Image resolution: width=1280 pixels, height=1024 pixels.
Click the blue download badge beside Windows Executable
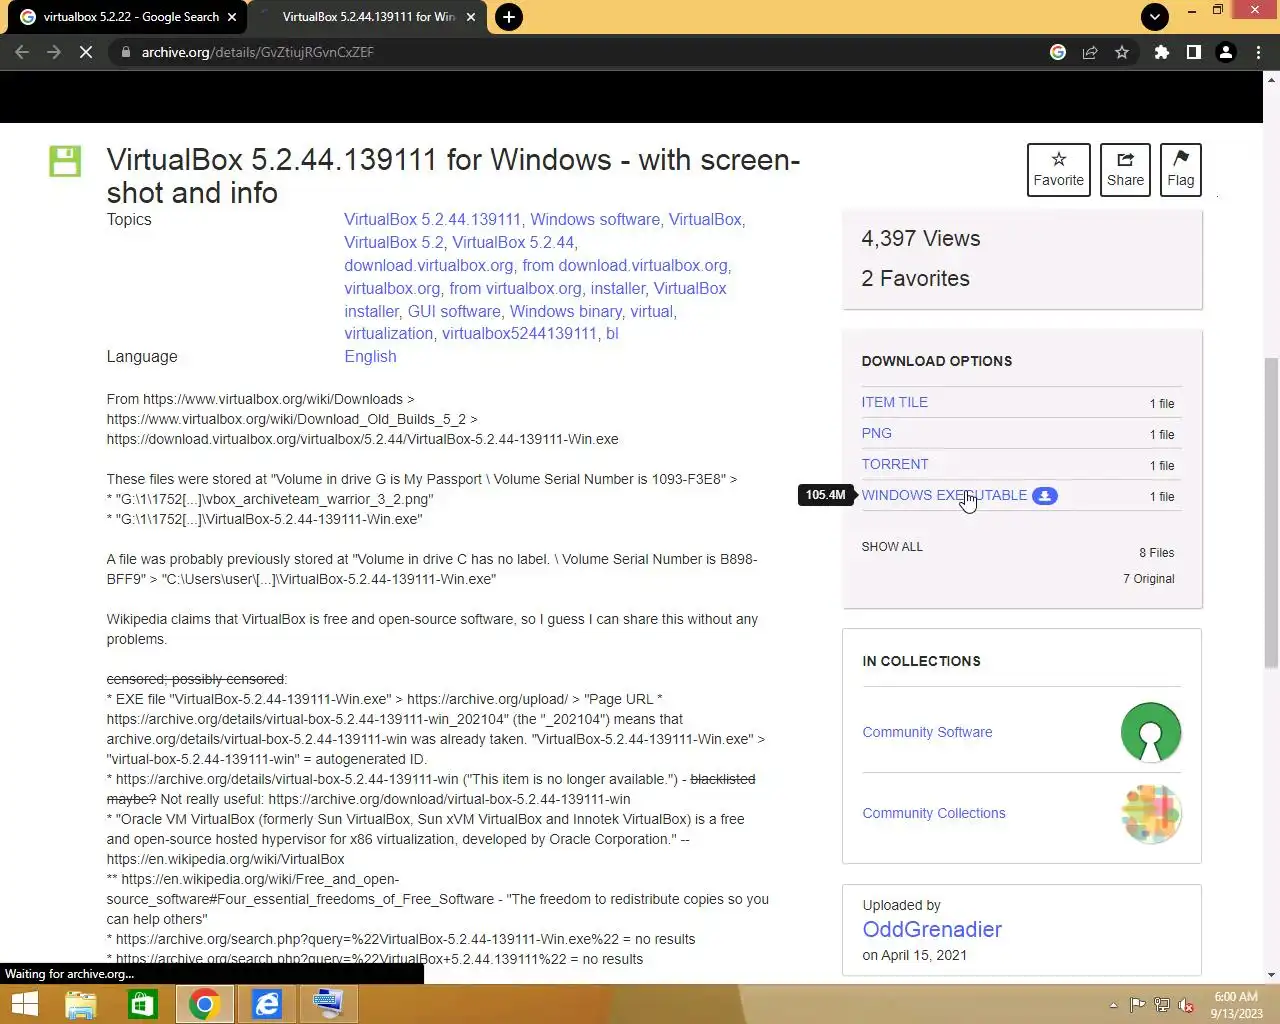1045,496
